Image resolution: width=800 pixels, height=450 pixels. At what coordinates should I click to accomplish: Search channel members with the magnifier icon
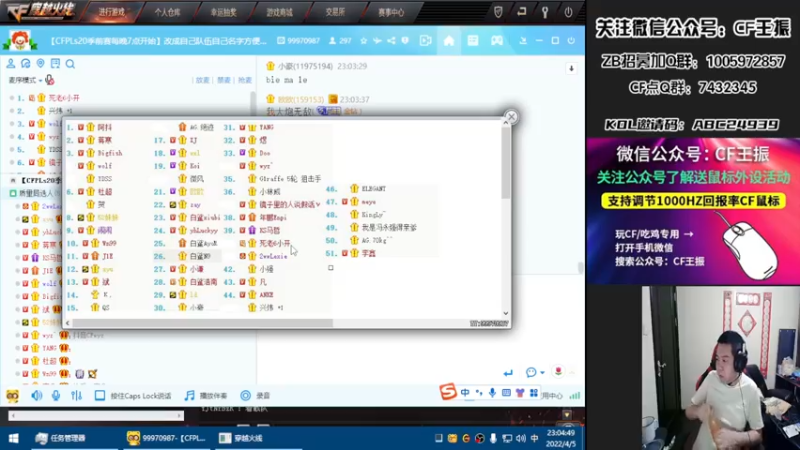[x=70, y=63]
